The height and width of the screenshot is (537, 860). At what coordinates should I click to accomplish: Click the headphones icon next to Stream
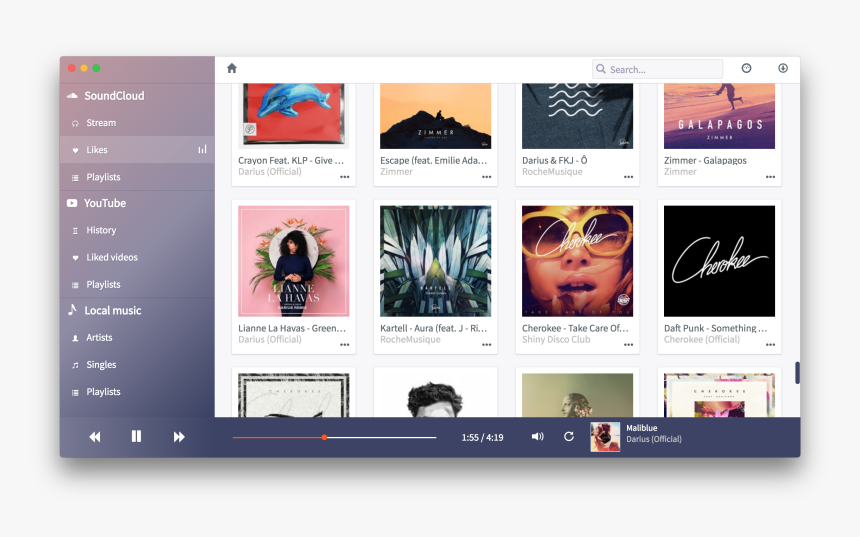point(75,123)
